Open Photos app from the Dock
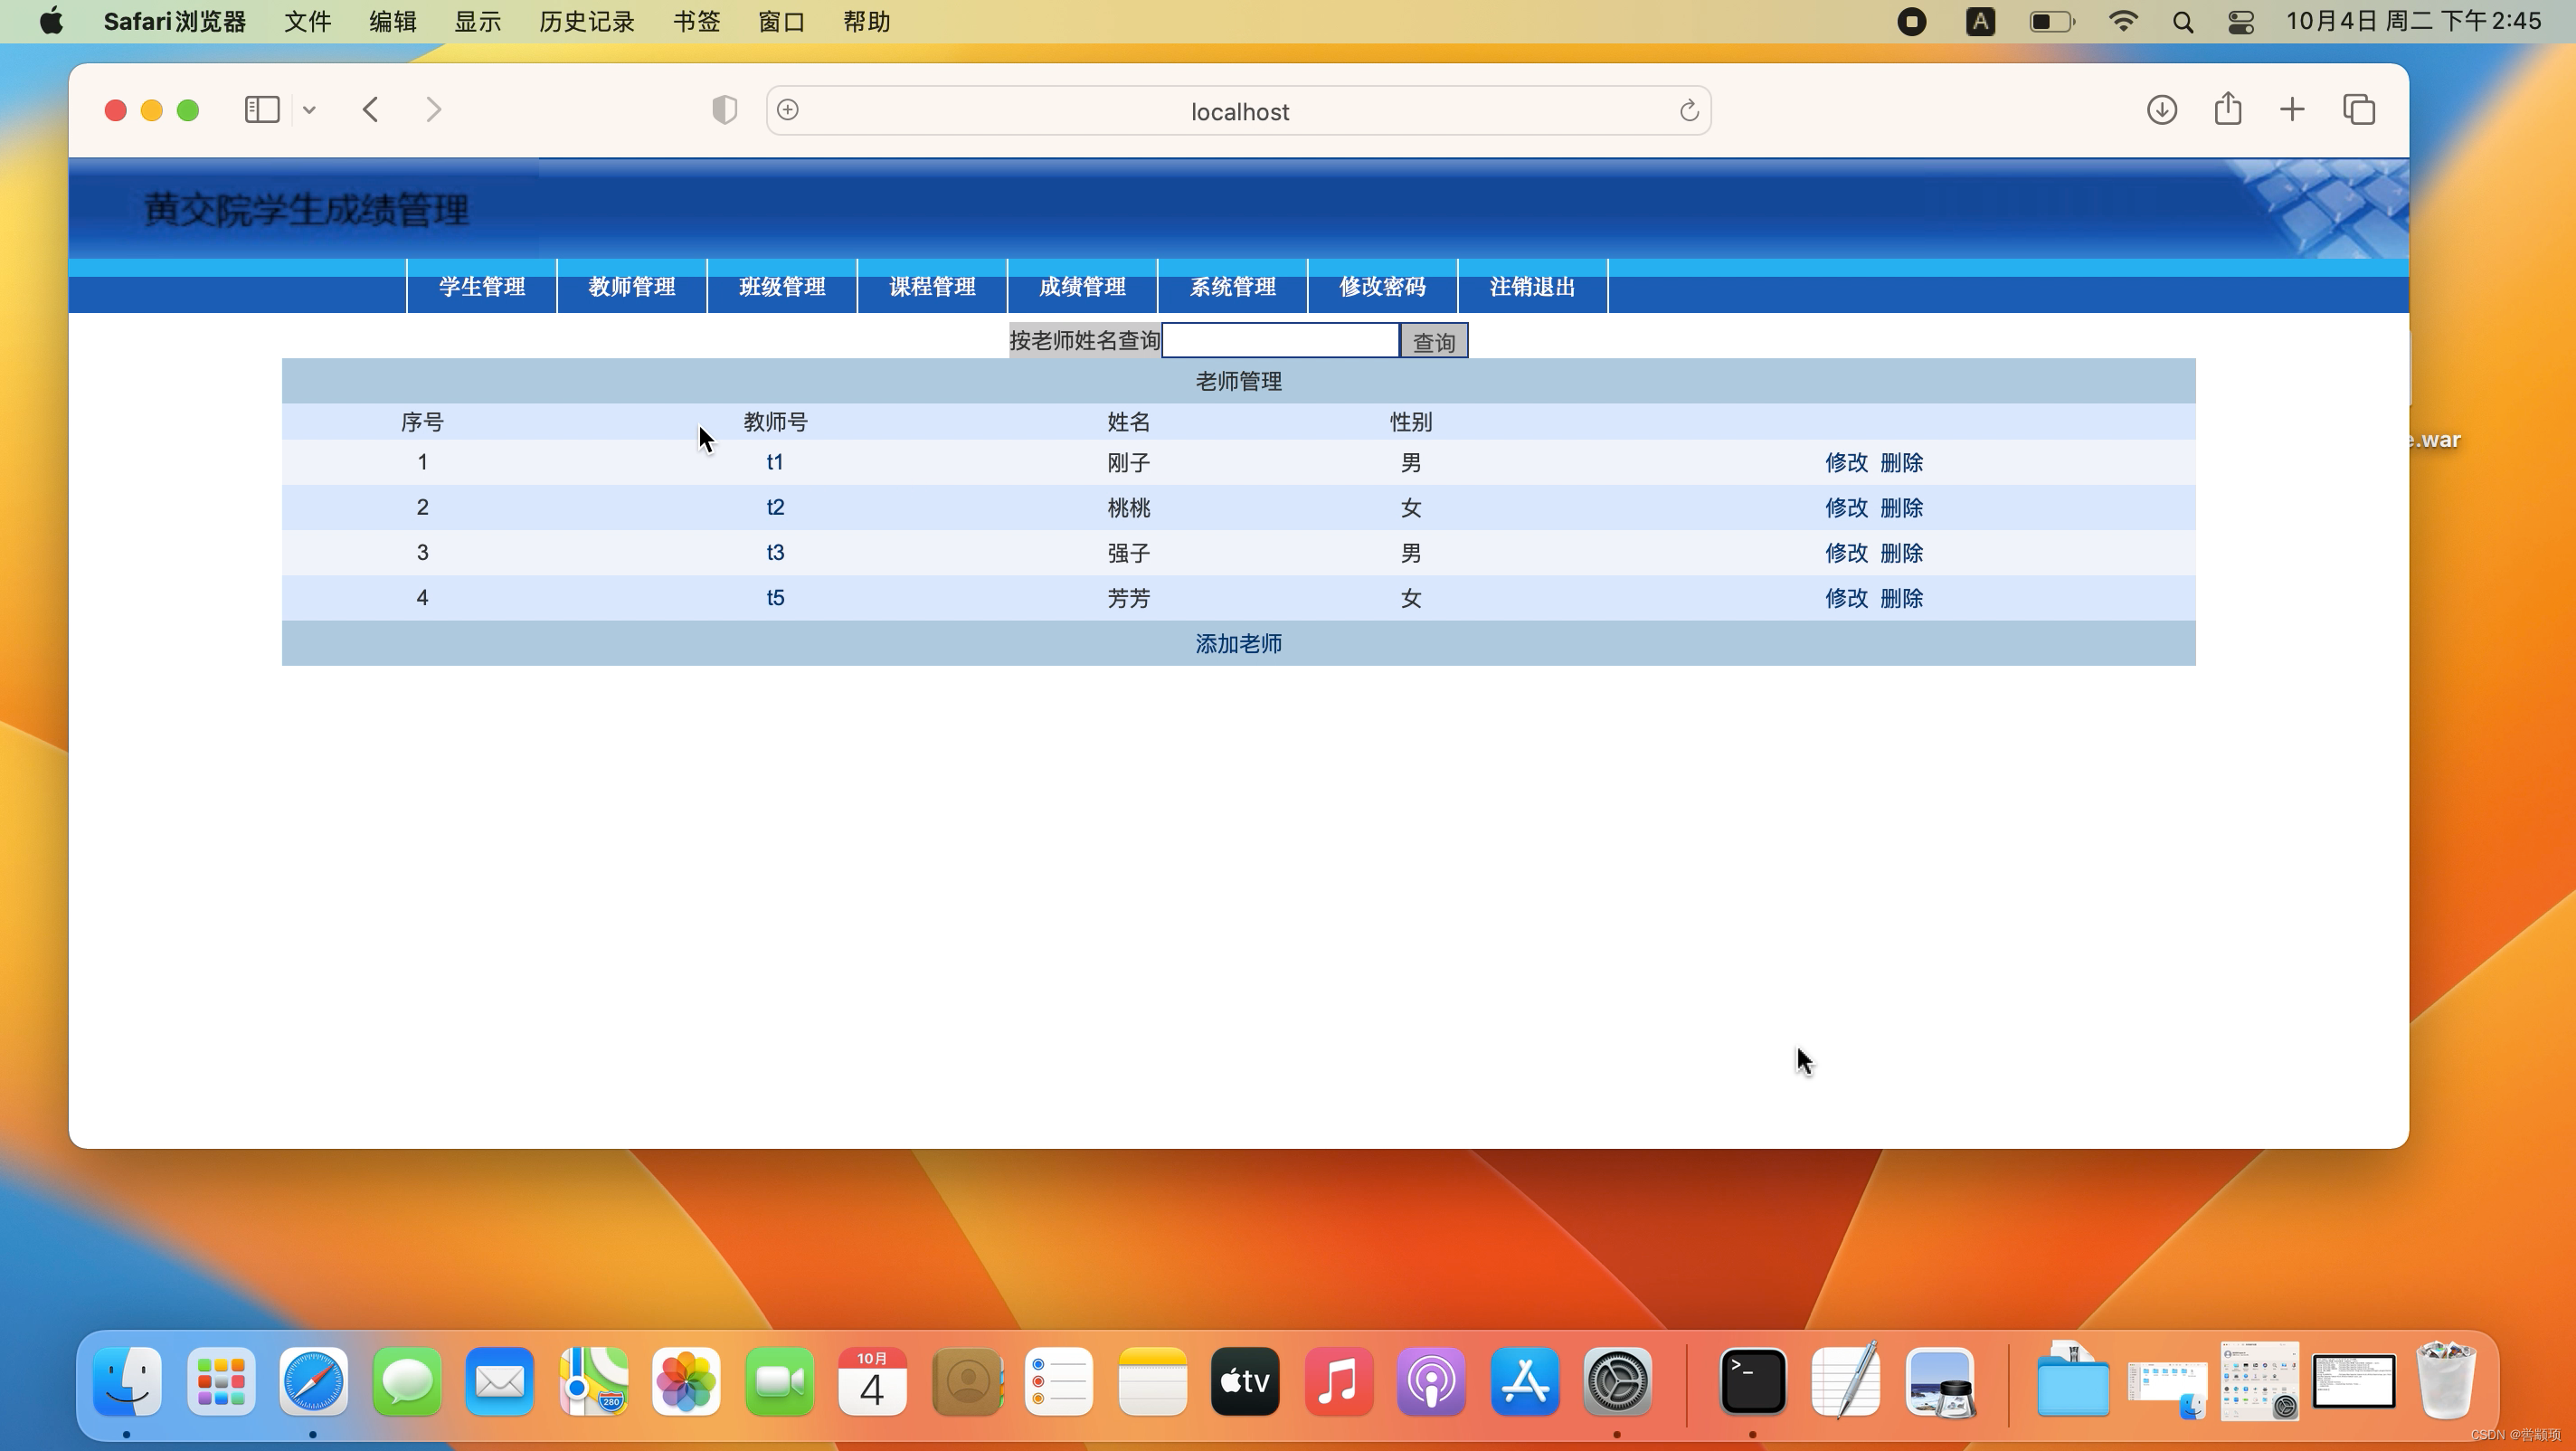2576x1451 pixels. (x=686, y=1381)
